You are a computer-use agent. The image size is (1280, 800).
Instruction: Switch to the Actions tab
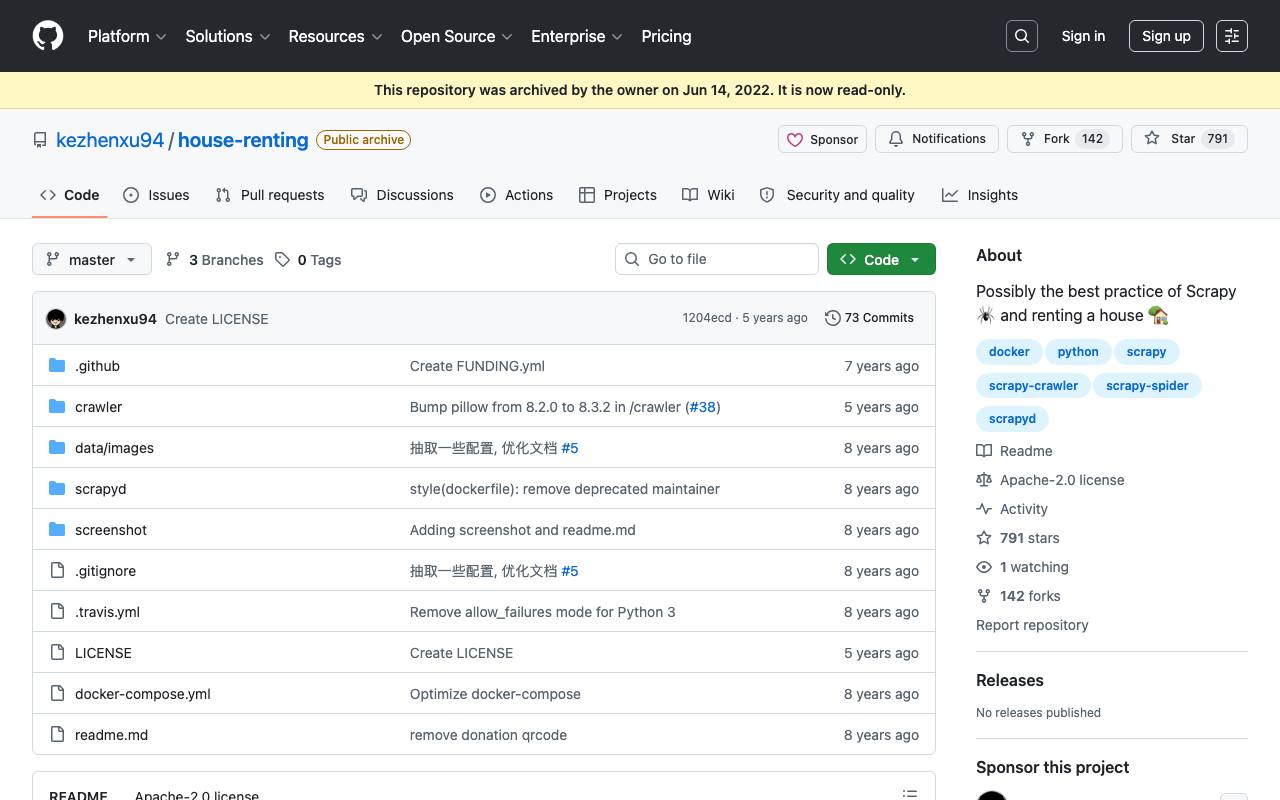516,195
